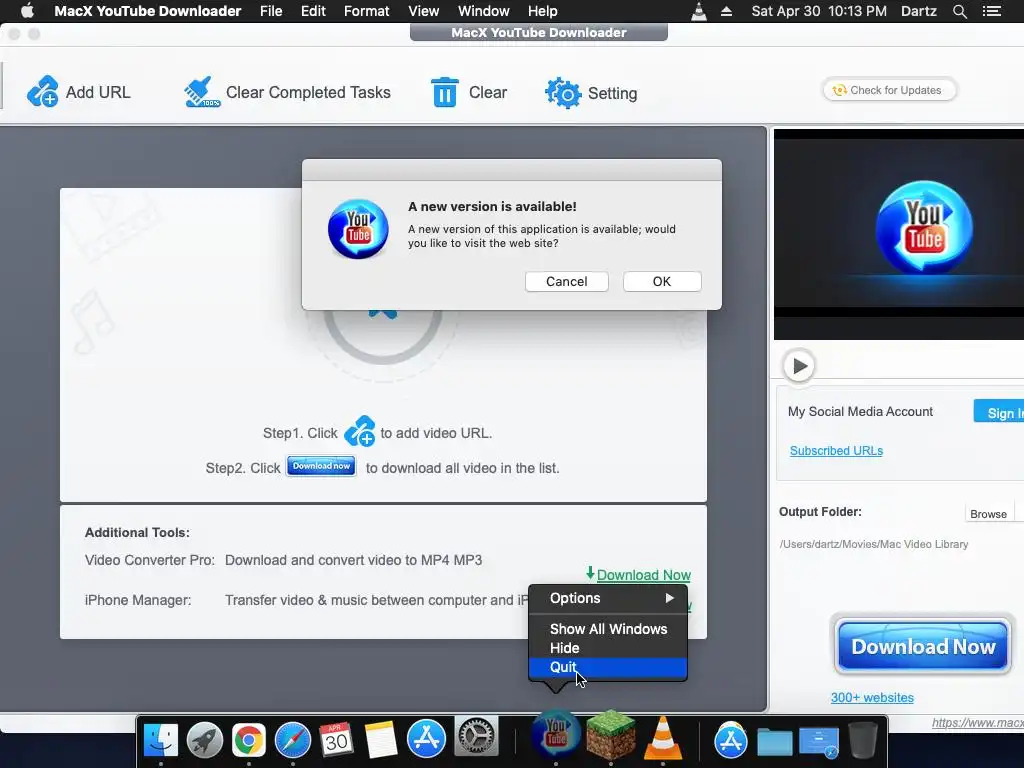Click the YouTube logo in the update dialog

click(x=358, y=229)
